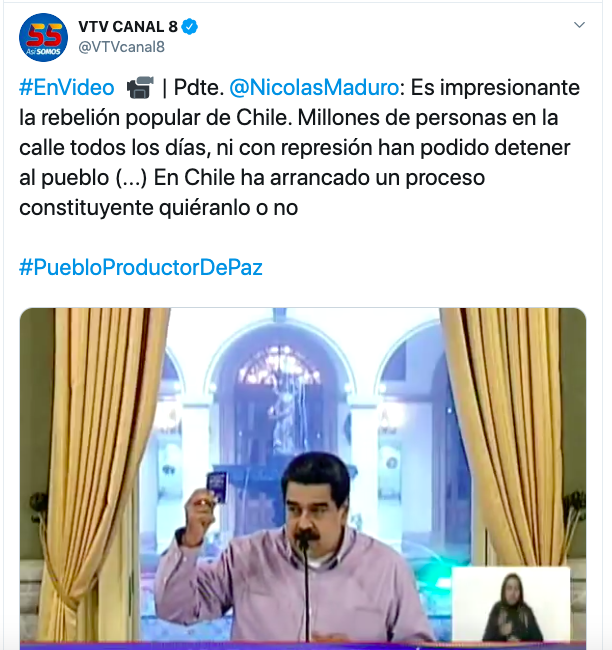The width and height of the screenshot is (612, 650).
Task: Visit the @VTVcanal8 handle link
Action: (x=121, y=47)
